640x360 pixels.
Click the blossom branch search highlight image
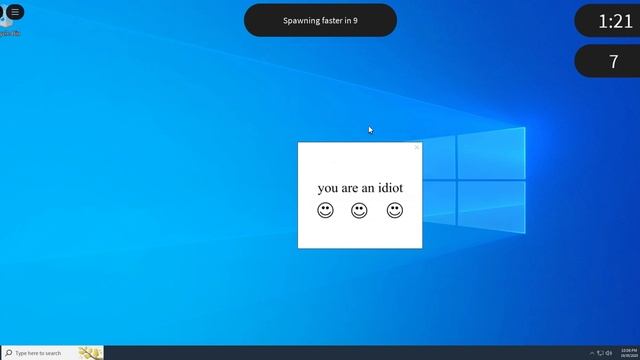point(90,353)
